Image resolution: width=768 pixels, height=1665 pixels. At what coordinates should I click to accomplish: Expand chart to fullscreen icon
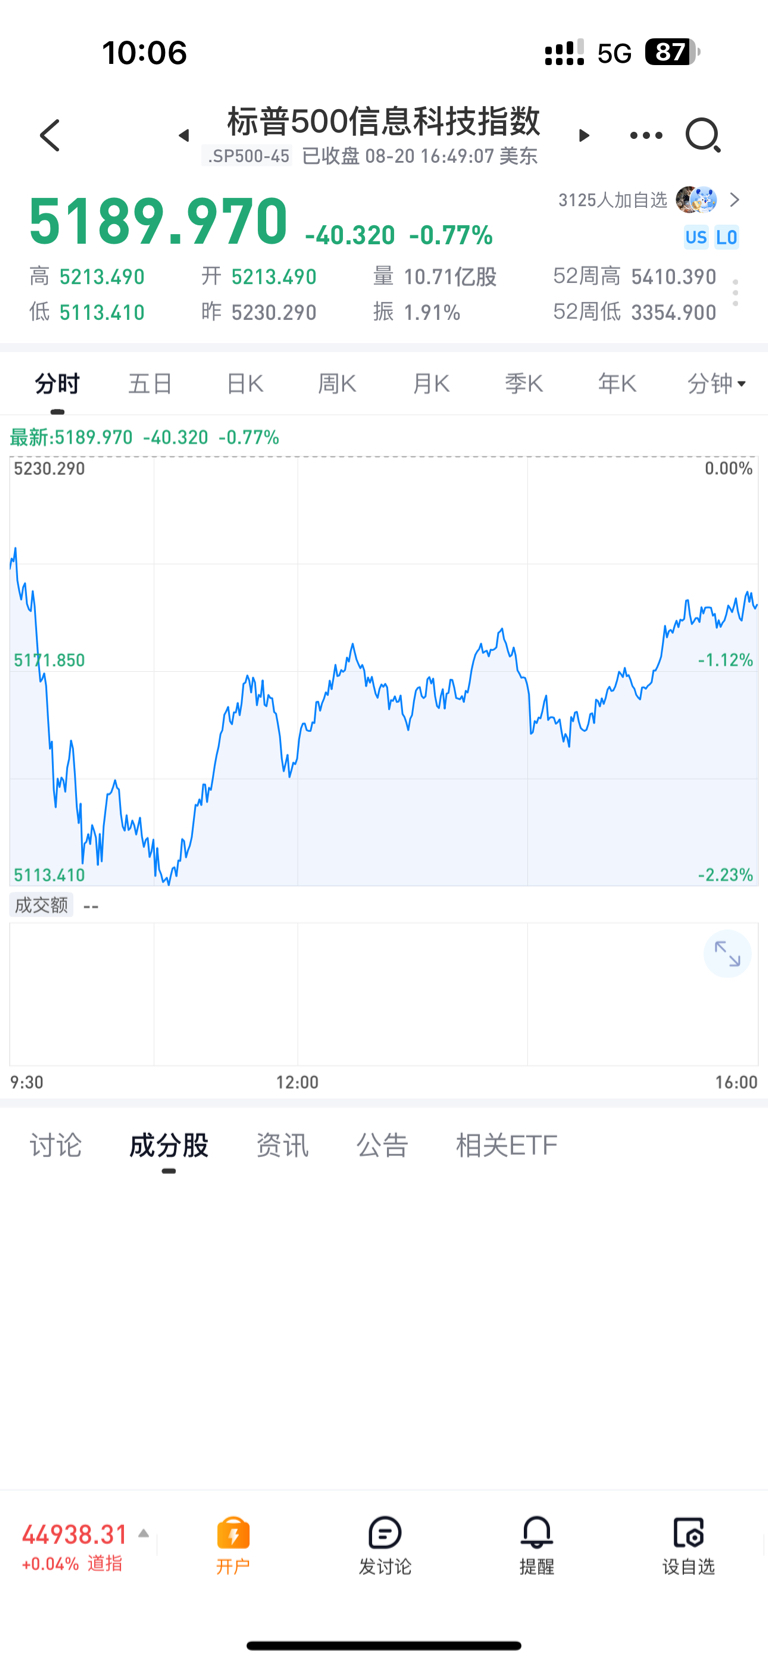[x=727, y=955]
